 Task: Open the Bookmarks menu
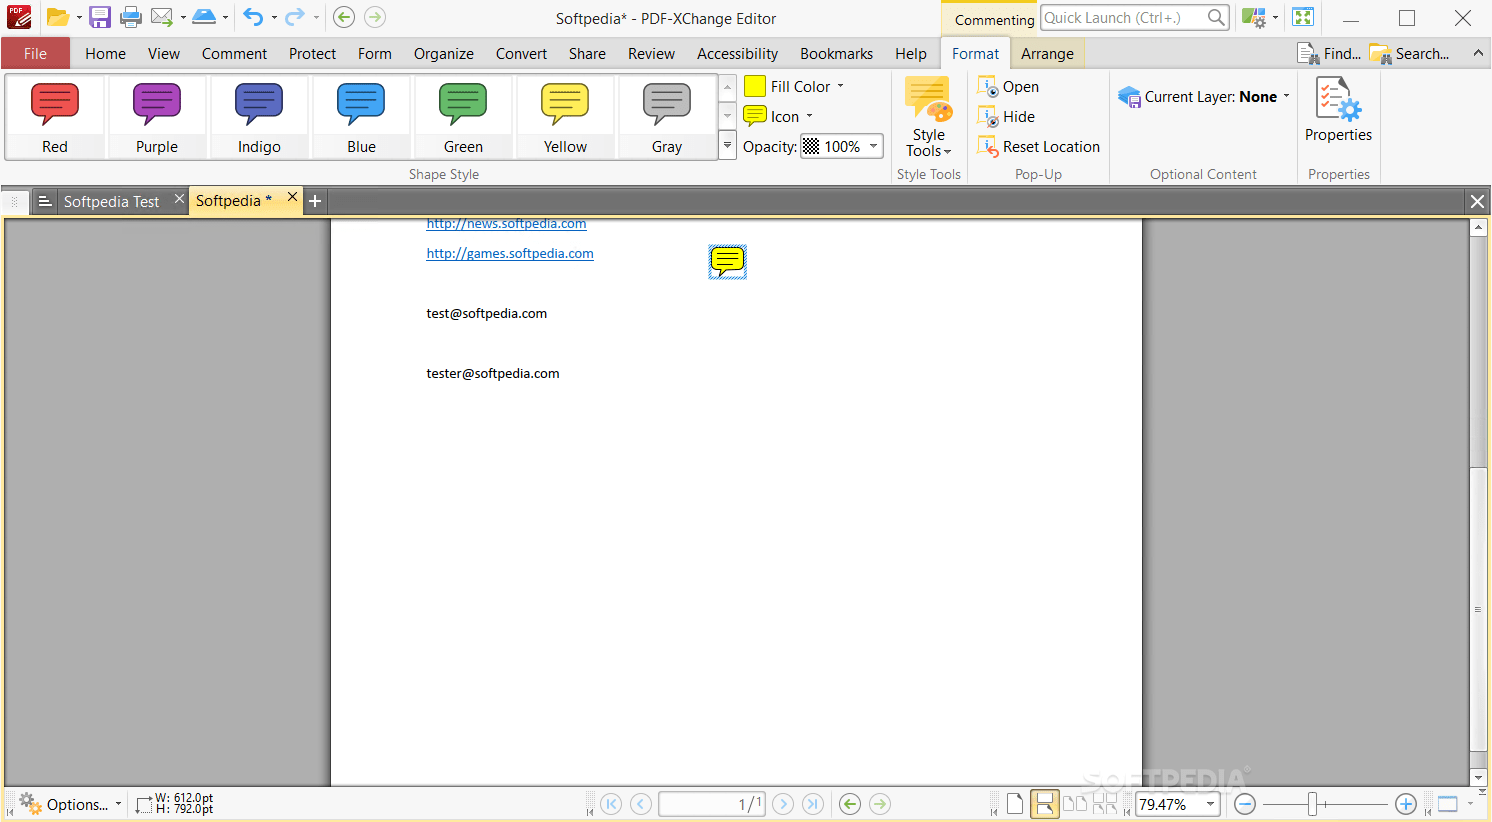(x=836, y=53)
